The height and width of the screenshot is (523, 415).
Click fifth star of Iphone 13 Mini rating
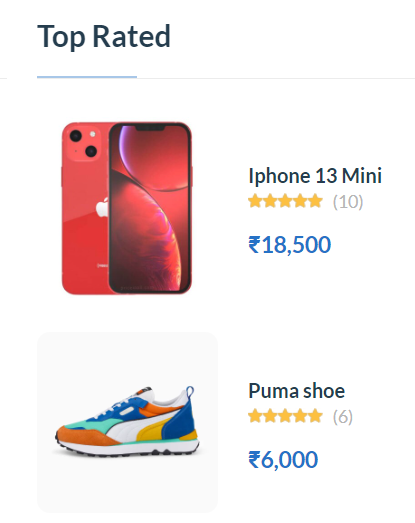(316, 201)
